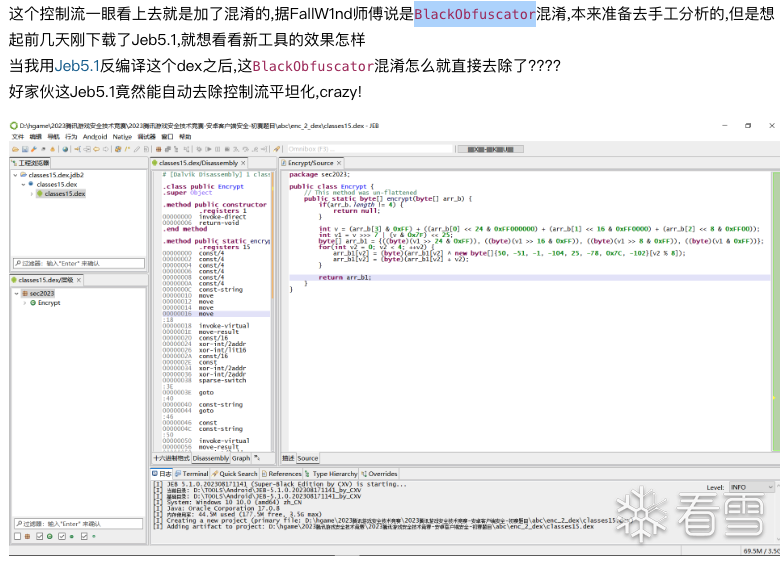Switch to the 十六进制格式 view tab
The height and width of the screenshot is (561, 780).
pyautogui.click(x=172, y=458)
